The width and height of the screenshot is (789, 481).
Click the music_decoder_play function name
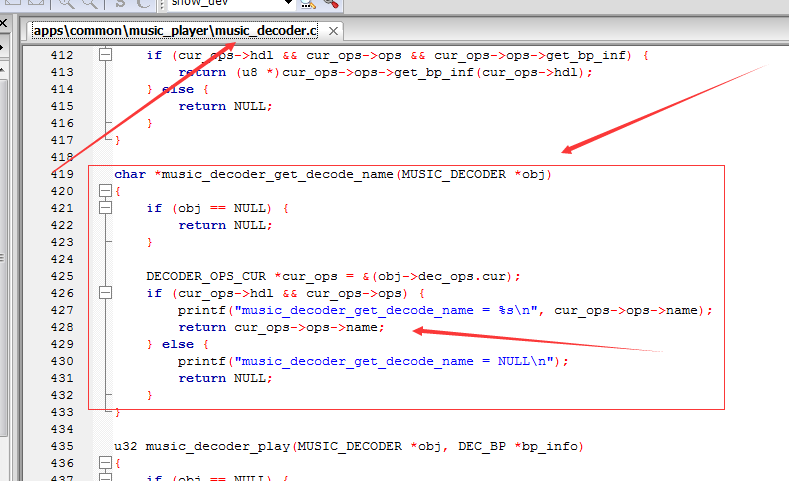[217, 446]
